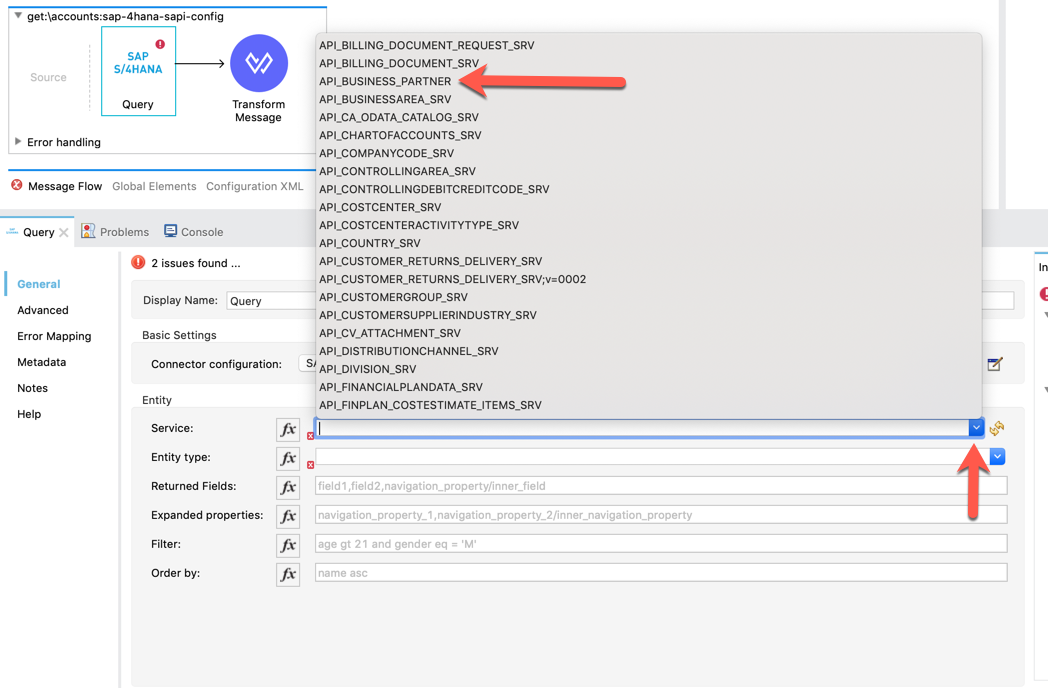Refresh the Service metadata list icon

pos(997,428)
